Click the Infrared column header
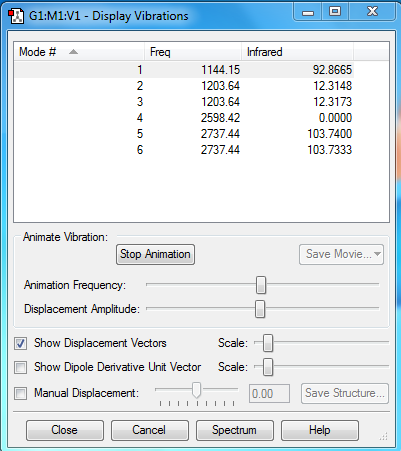Image resolution: width=401 pixels, height=451 pixels. (297, 52)
